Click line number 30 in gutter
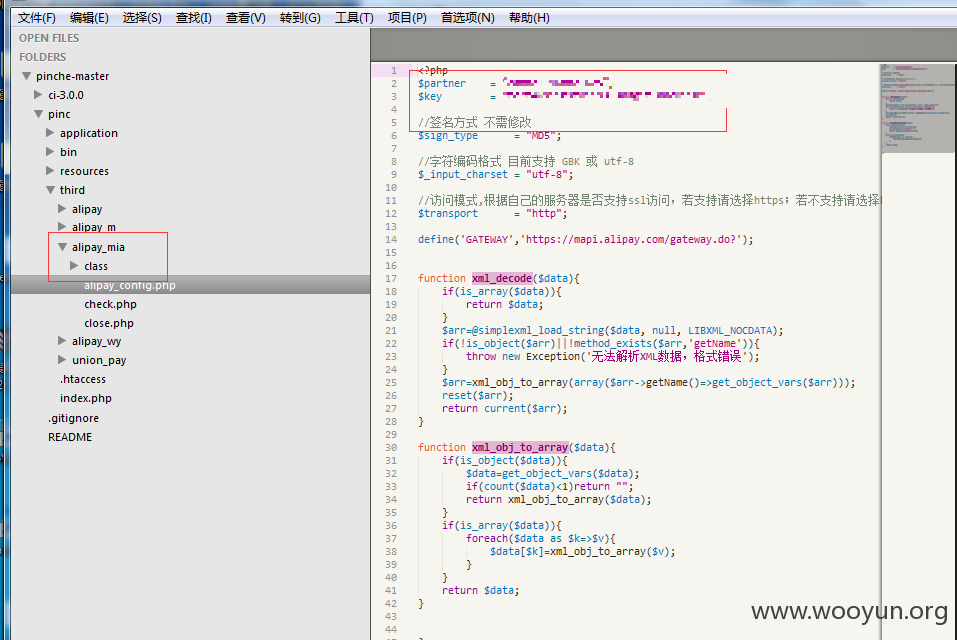Viewport: 957px width, 640px height. (x=391, y=447)
